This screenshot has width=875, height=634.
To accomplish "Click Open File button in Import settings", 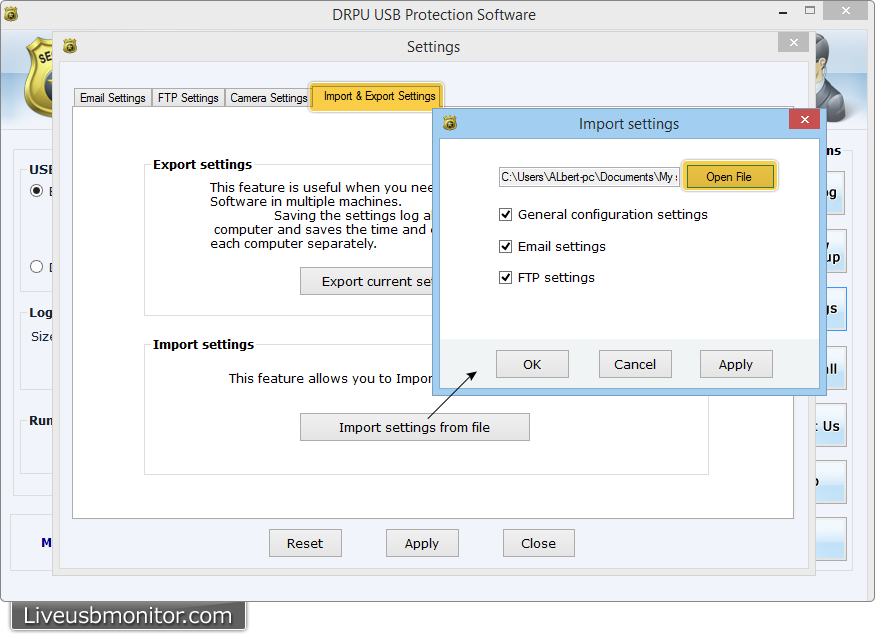I will 729,177.
